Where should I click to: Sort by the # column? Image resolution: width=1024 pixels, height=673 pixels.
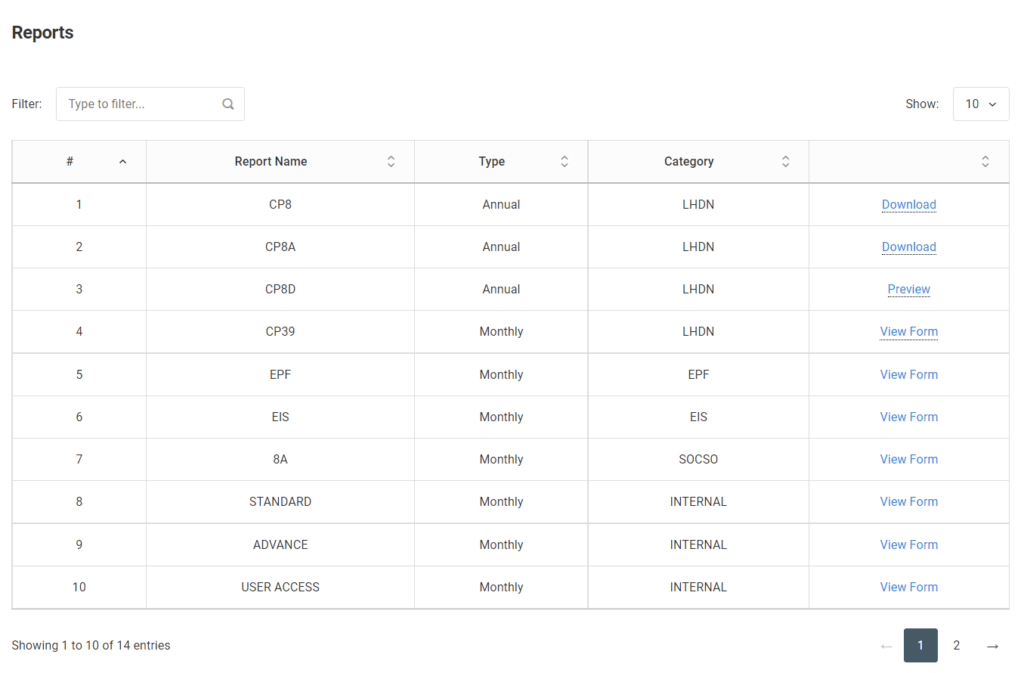[79, 161]
